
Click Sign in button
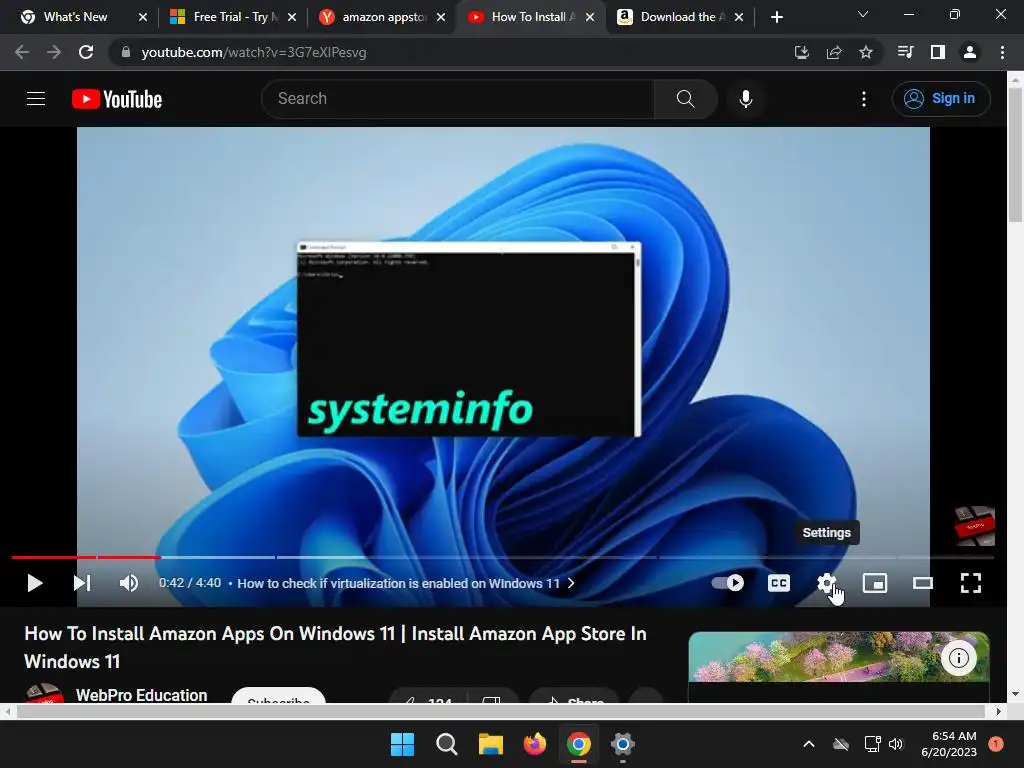click(x=941, y=99)
